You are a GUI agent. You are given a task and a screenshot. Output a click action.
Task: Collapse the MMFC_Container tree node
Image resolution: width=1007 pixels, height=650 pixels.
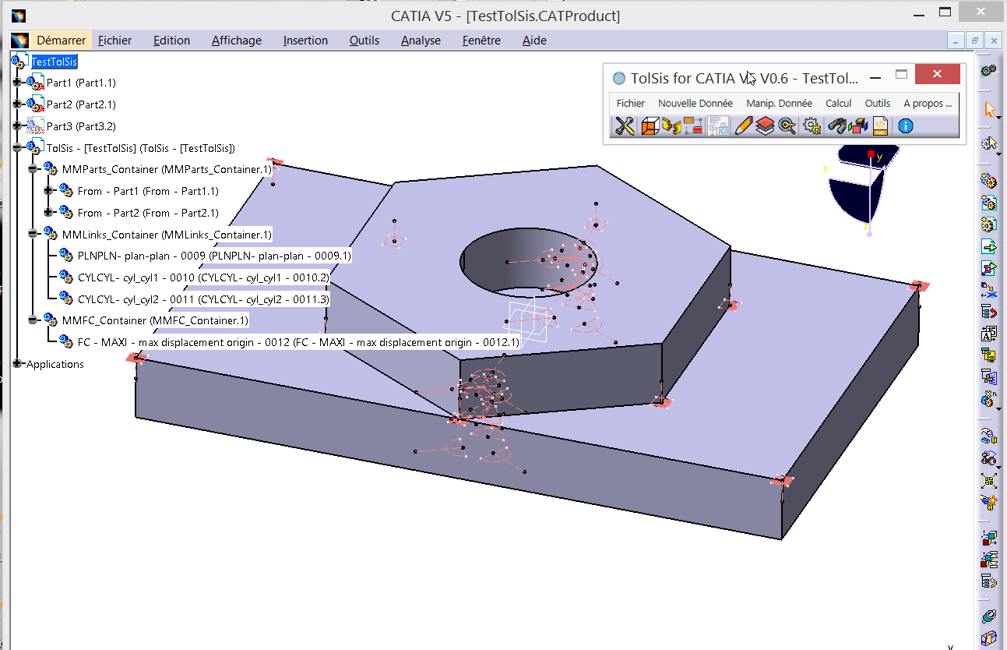point(33,320)
